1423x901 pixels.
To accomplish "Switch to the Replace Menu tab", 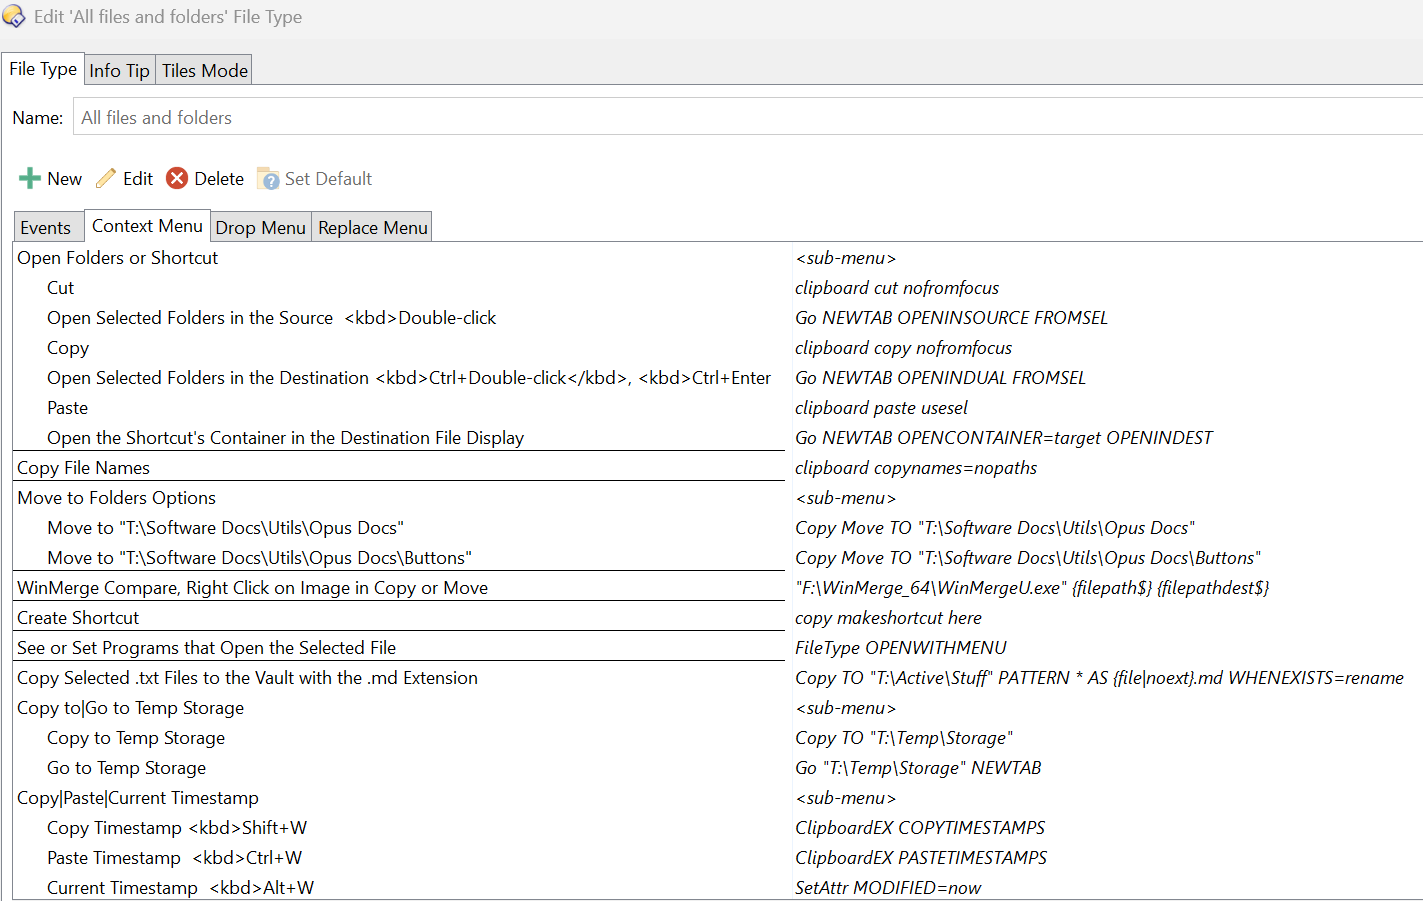I will pos(371,227).
